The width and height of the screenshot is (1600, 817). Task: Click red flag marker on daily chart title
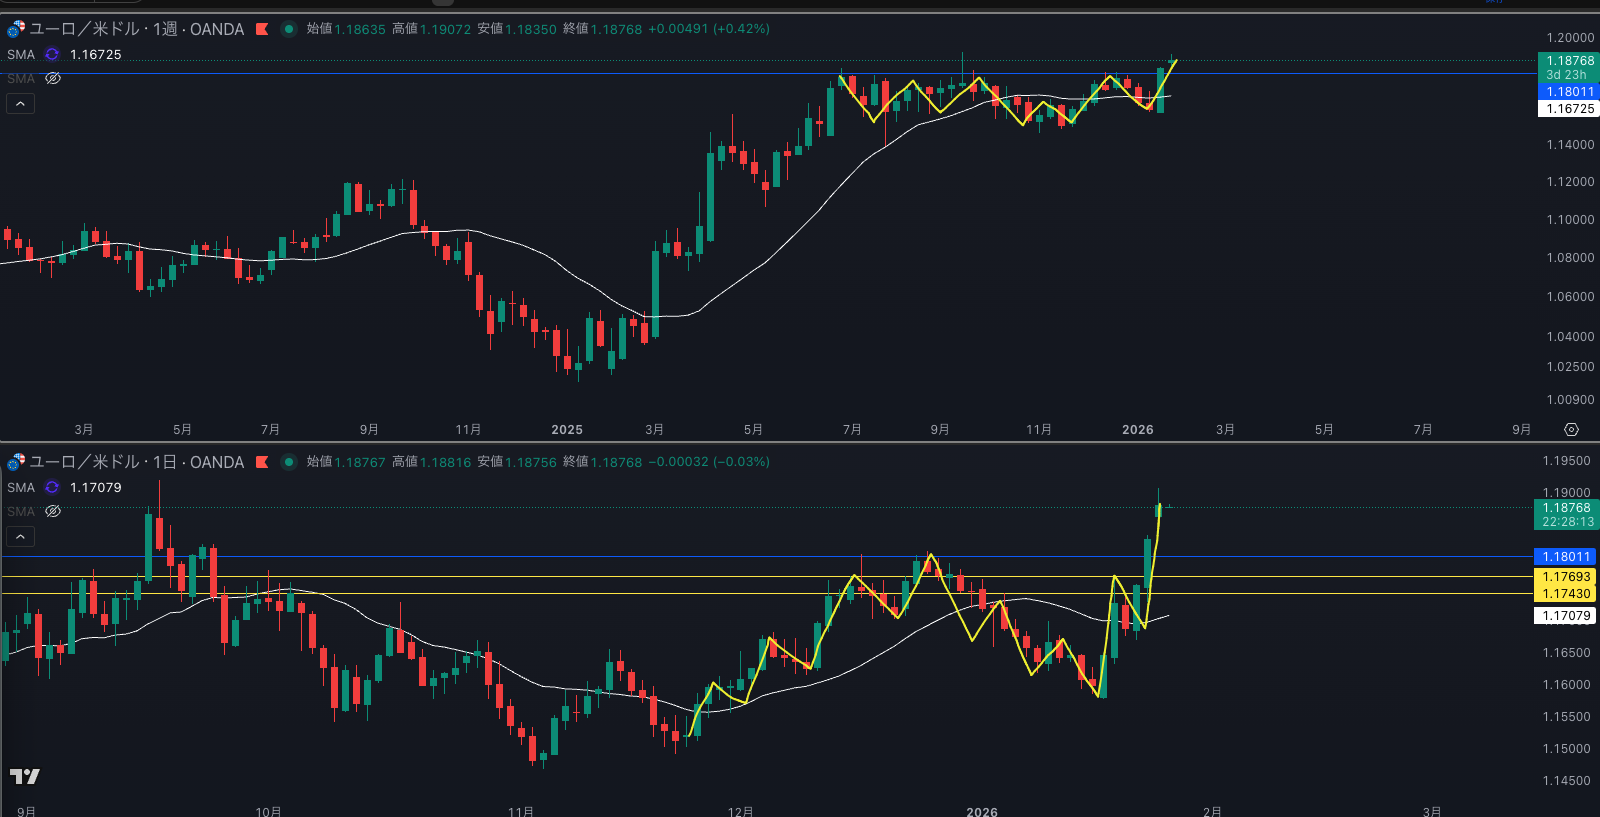click(262, 462)
